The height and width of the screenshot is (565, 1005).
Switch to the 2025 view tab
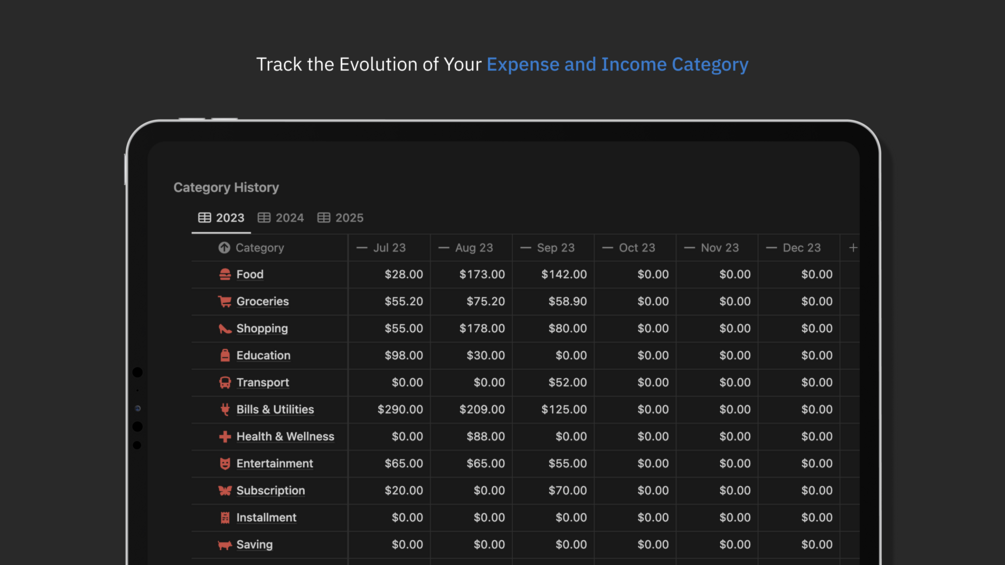pyautogui.click(x=340, y=218)
